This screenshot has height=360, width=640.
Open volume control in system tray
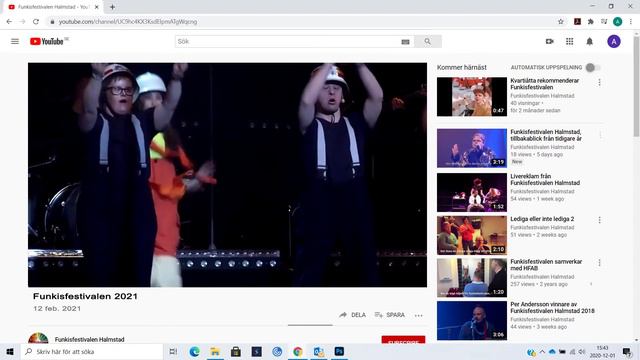pos(581,352)
